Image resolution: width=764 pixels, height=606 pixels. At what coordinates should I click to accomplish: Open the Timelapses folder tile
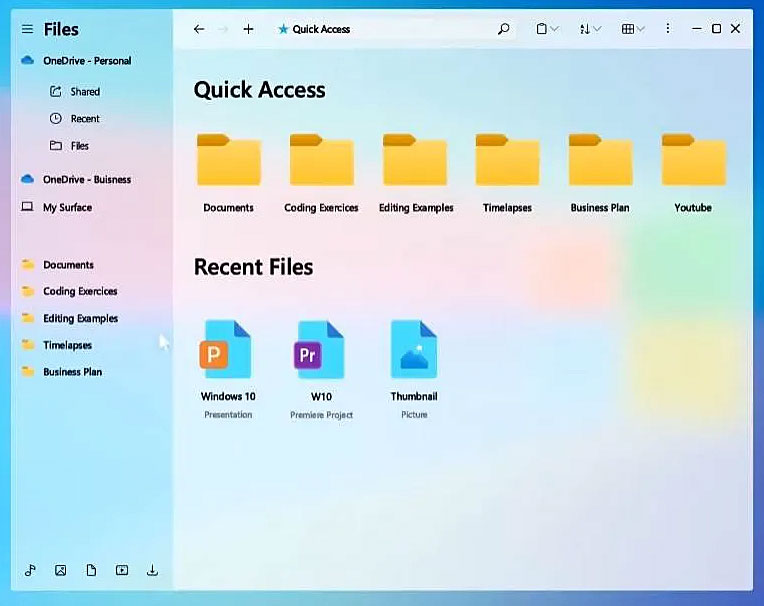pyautogui.click(x=507, y=173)
